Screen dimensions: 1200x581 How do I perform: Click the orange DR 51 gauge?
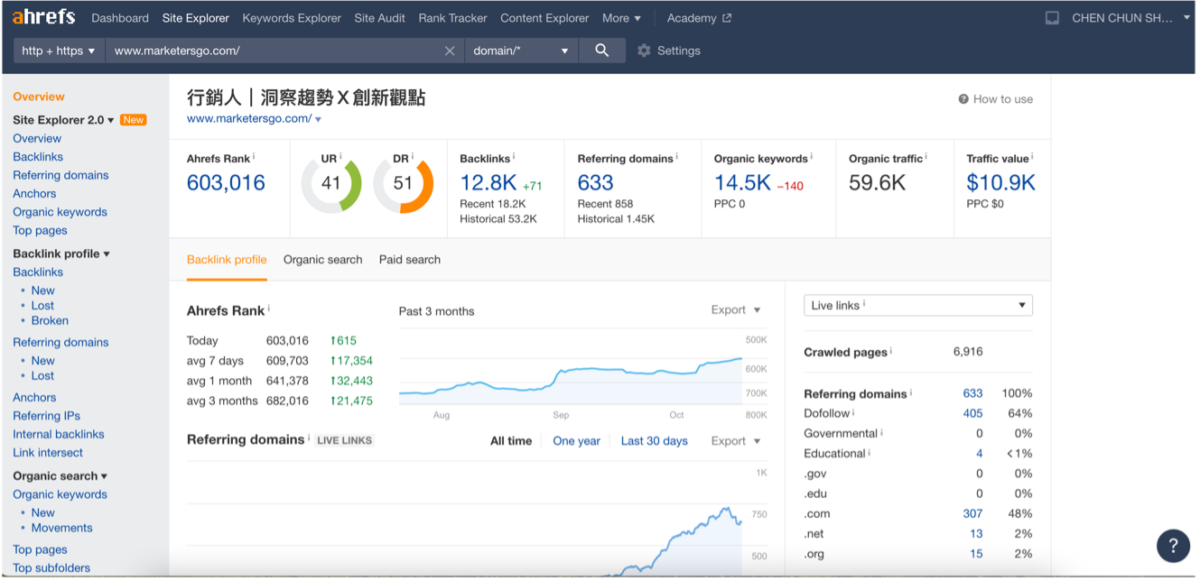[x=403, y=184]
